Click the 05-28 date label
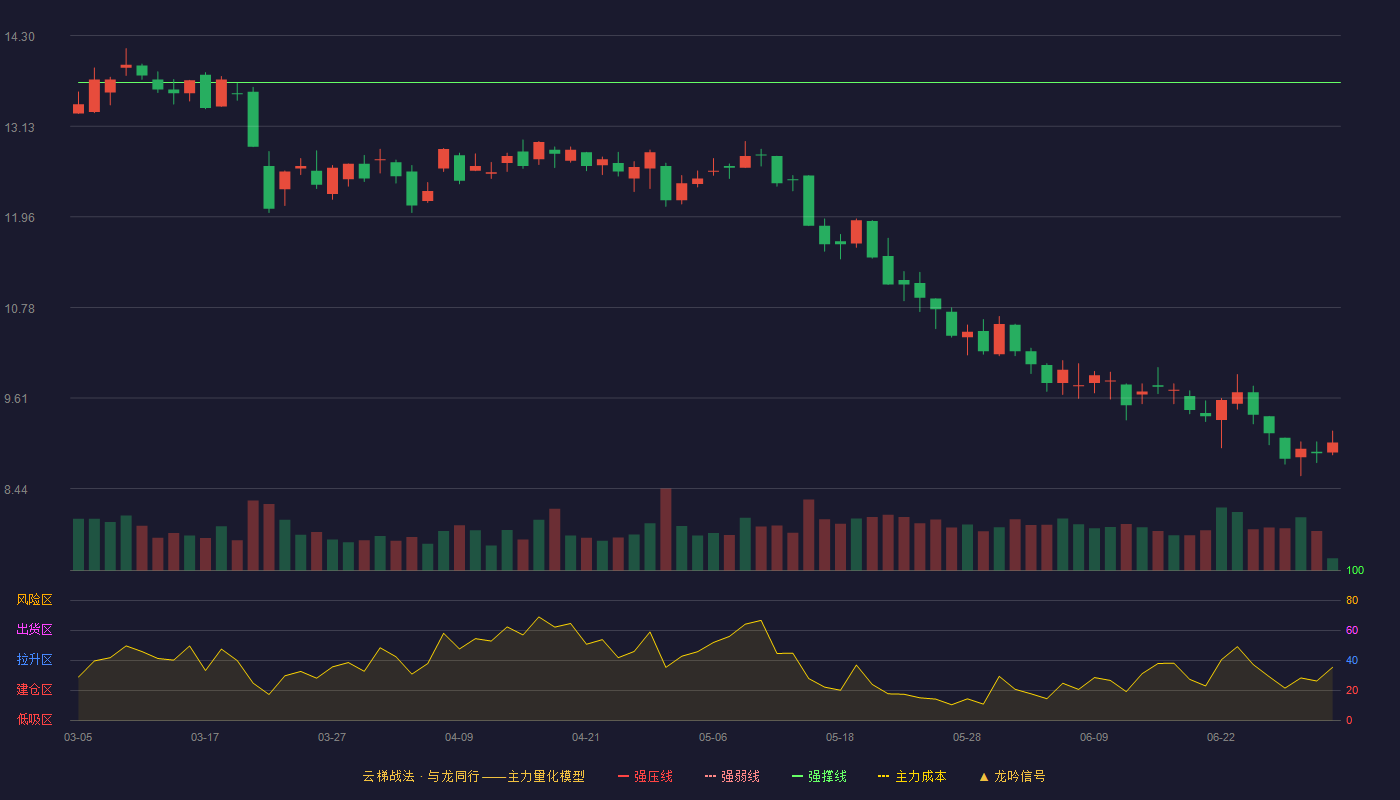The width and height of the screenshot is (1400, 800). 967,737
